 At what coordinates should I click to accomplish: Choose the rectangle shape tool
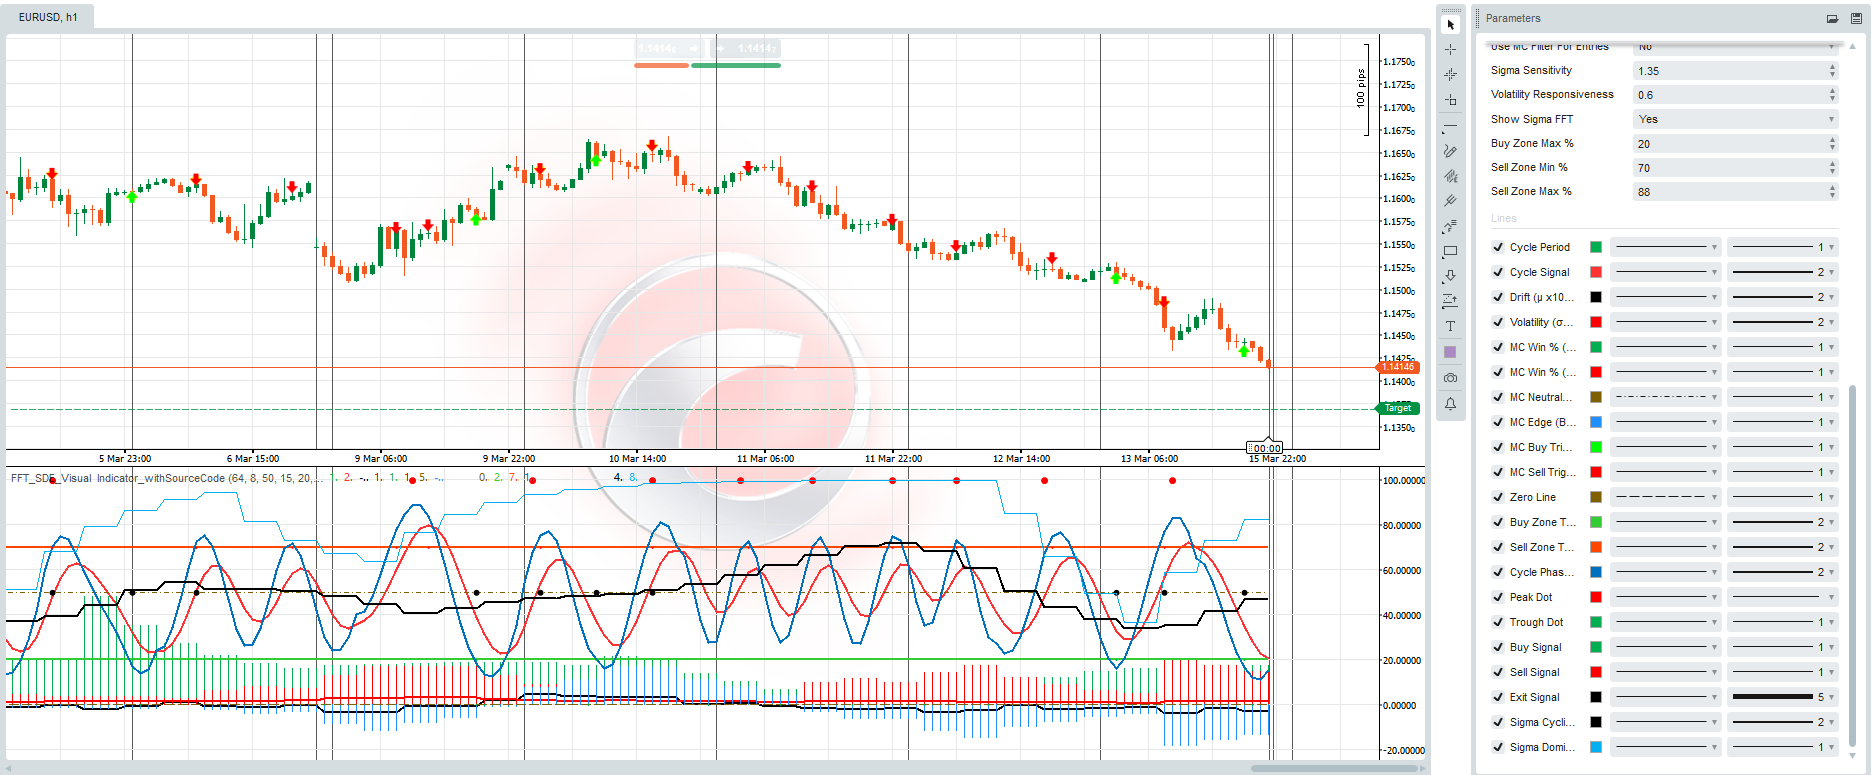click(x=1450, y=252)
